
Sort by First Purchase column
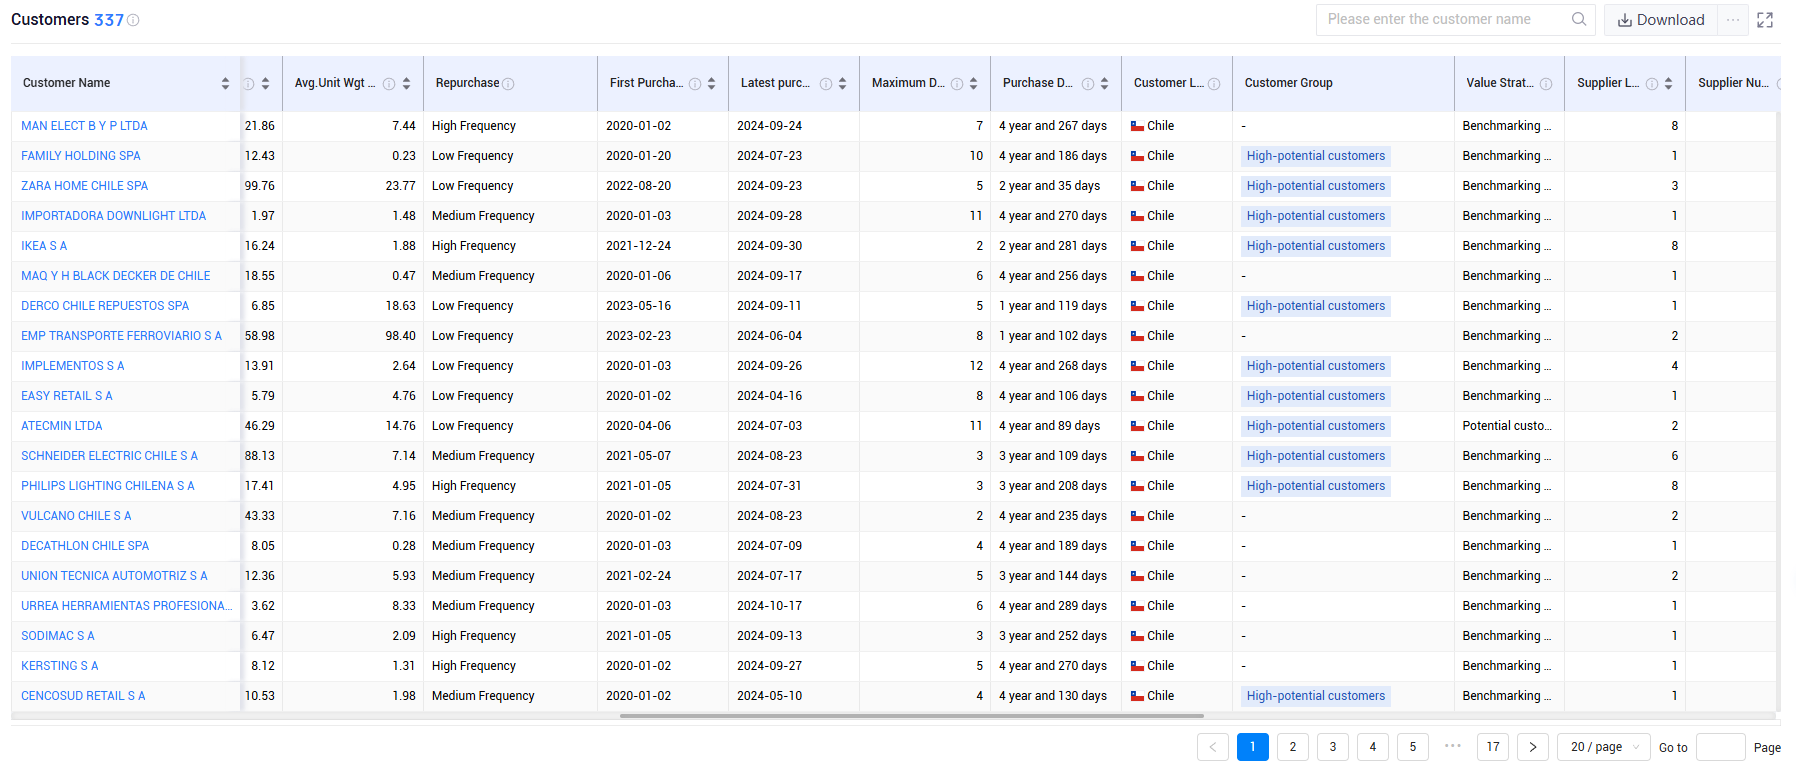(712, 84)
